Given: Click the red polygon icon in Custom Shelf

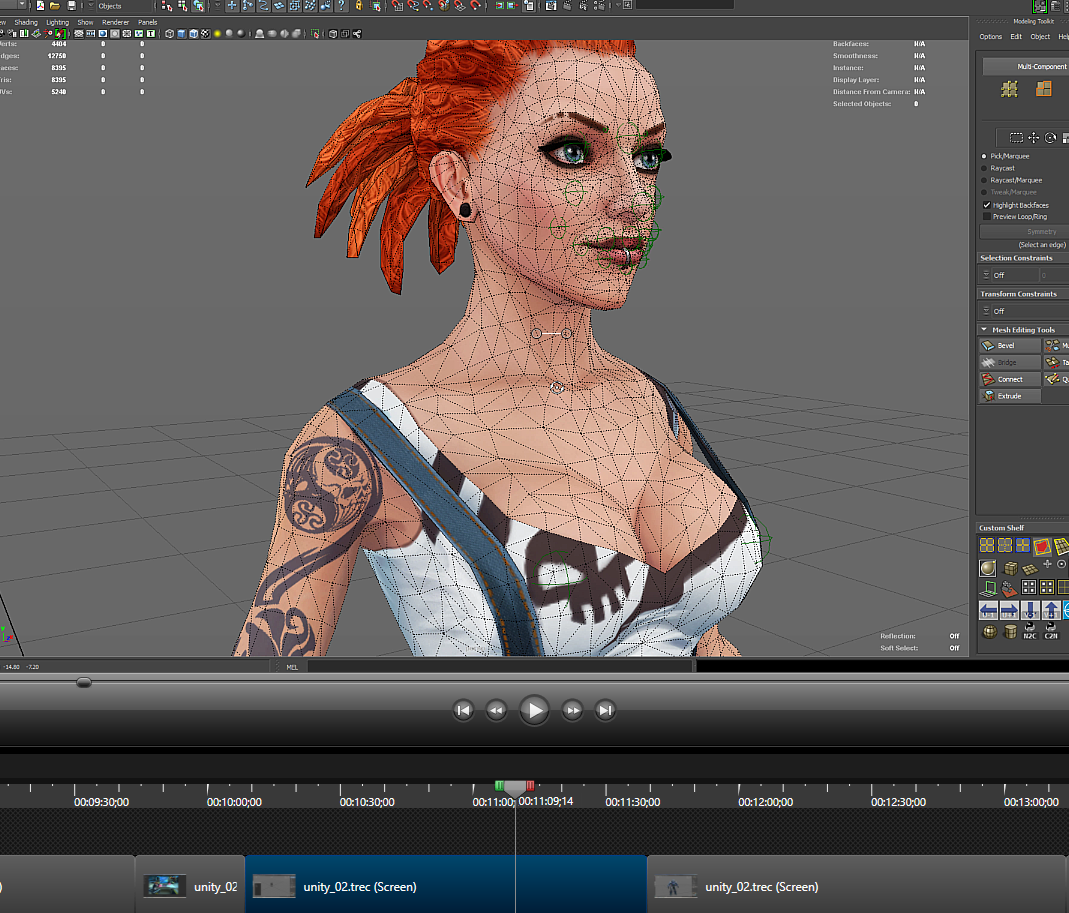Looking at the screenshot, I should click(x=1041, y=545).
